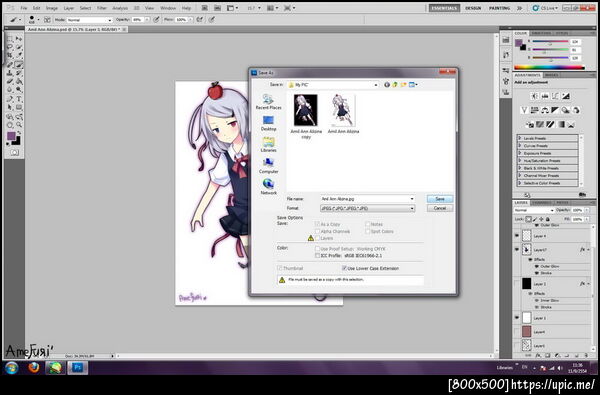The width and height of the screenshot is (600, 395).
Task: Click the Black & White adjustment icon
Action: [x=555, y=110]
